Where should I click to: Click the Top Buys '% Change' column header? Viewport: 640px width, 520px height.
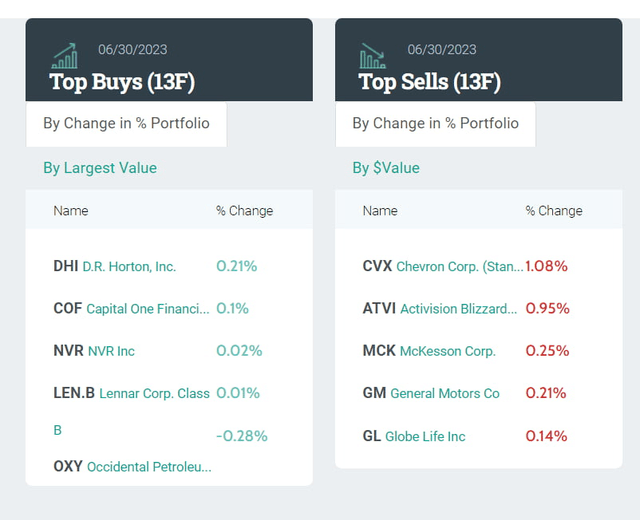(244, 211)
